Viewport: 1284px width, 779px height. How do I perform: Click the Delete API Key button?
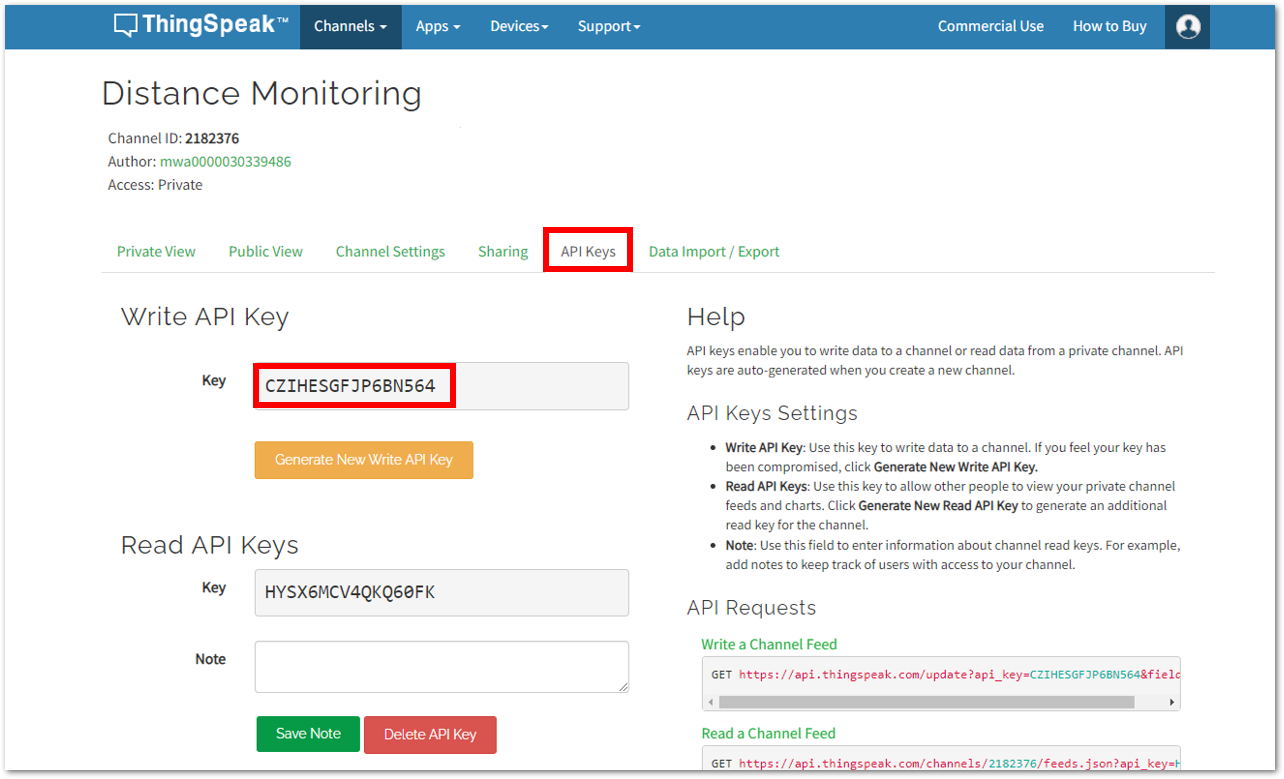click(x=430, y=734)
